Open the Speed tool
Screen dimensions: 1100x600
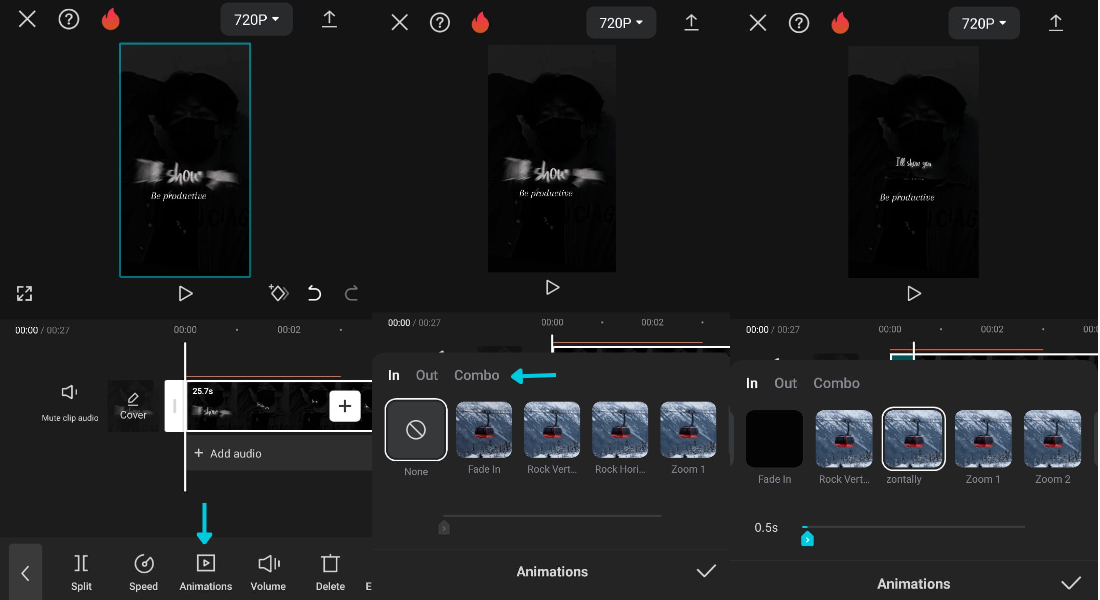pos(143,570)
